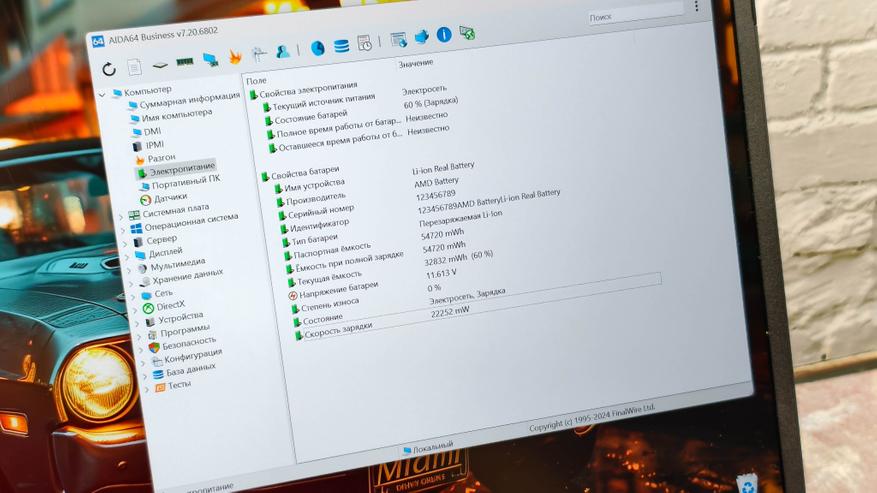Viewport: 877px width, 493px height.
Task: Click the Значение column header
Action: click(416, 63)
